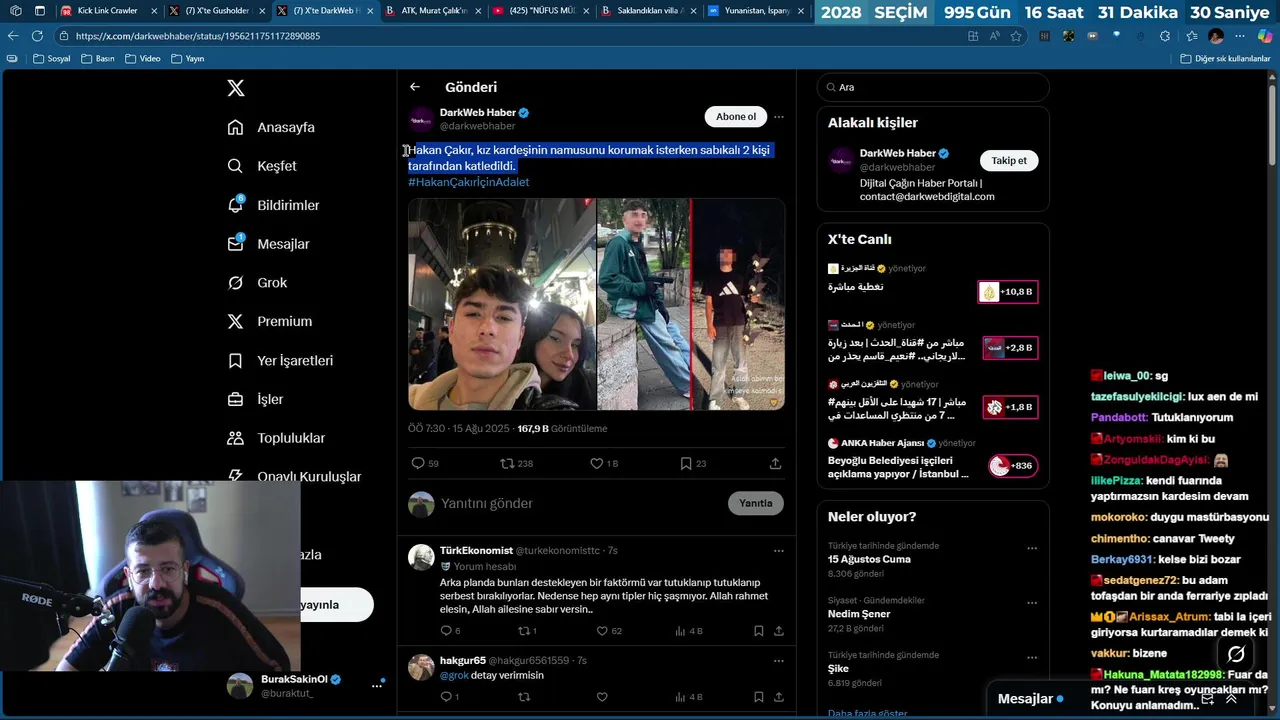Click the Ara search field
The image size is (1280, 720).
pyautogui.click(x=933, y=87)
